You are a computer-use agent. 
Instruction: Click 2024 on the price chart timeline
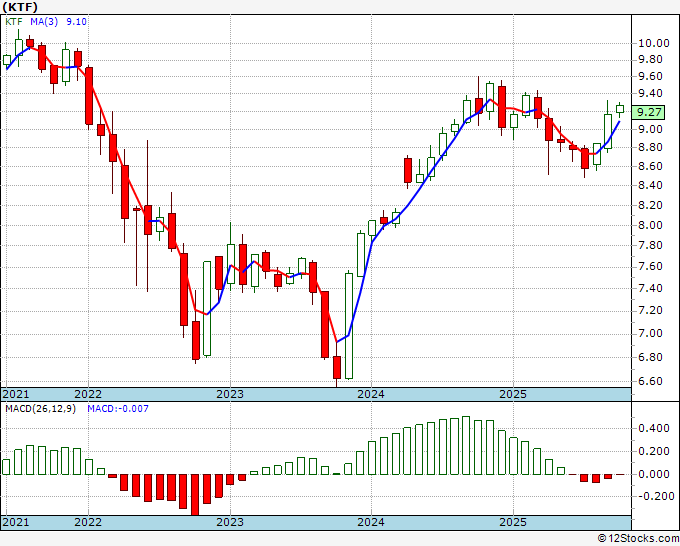pyautogui.click(x=371, y=394)
